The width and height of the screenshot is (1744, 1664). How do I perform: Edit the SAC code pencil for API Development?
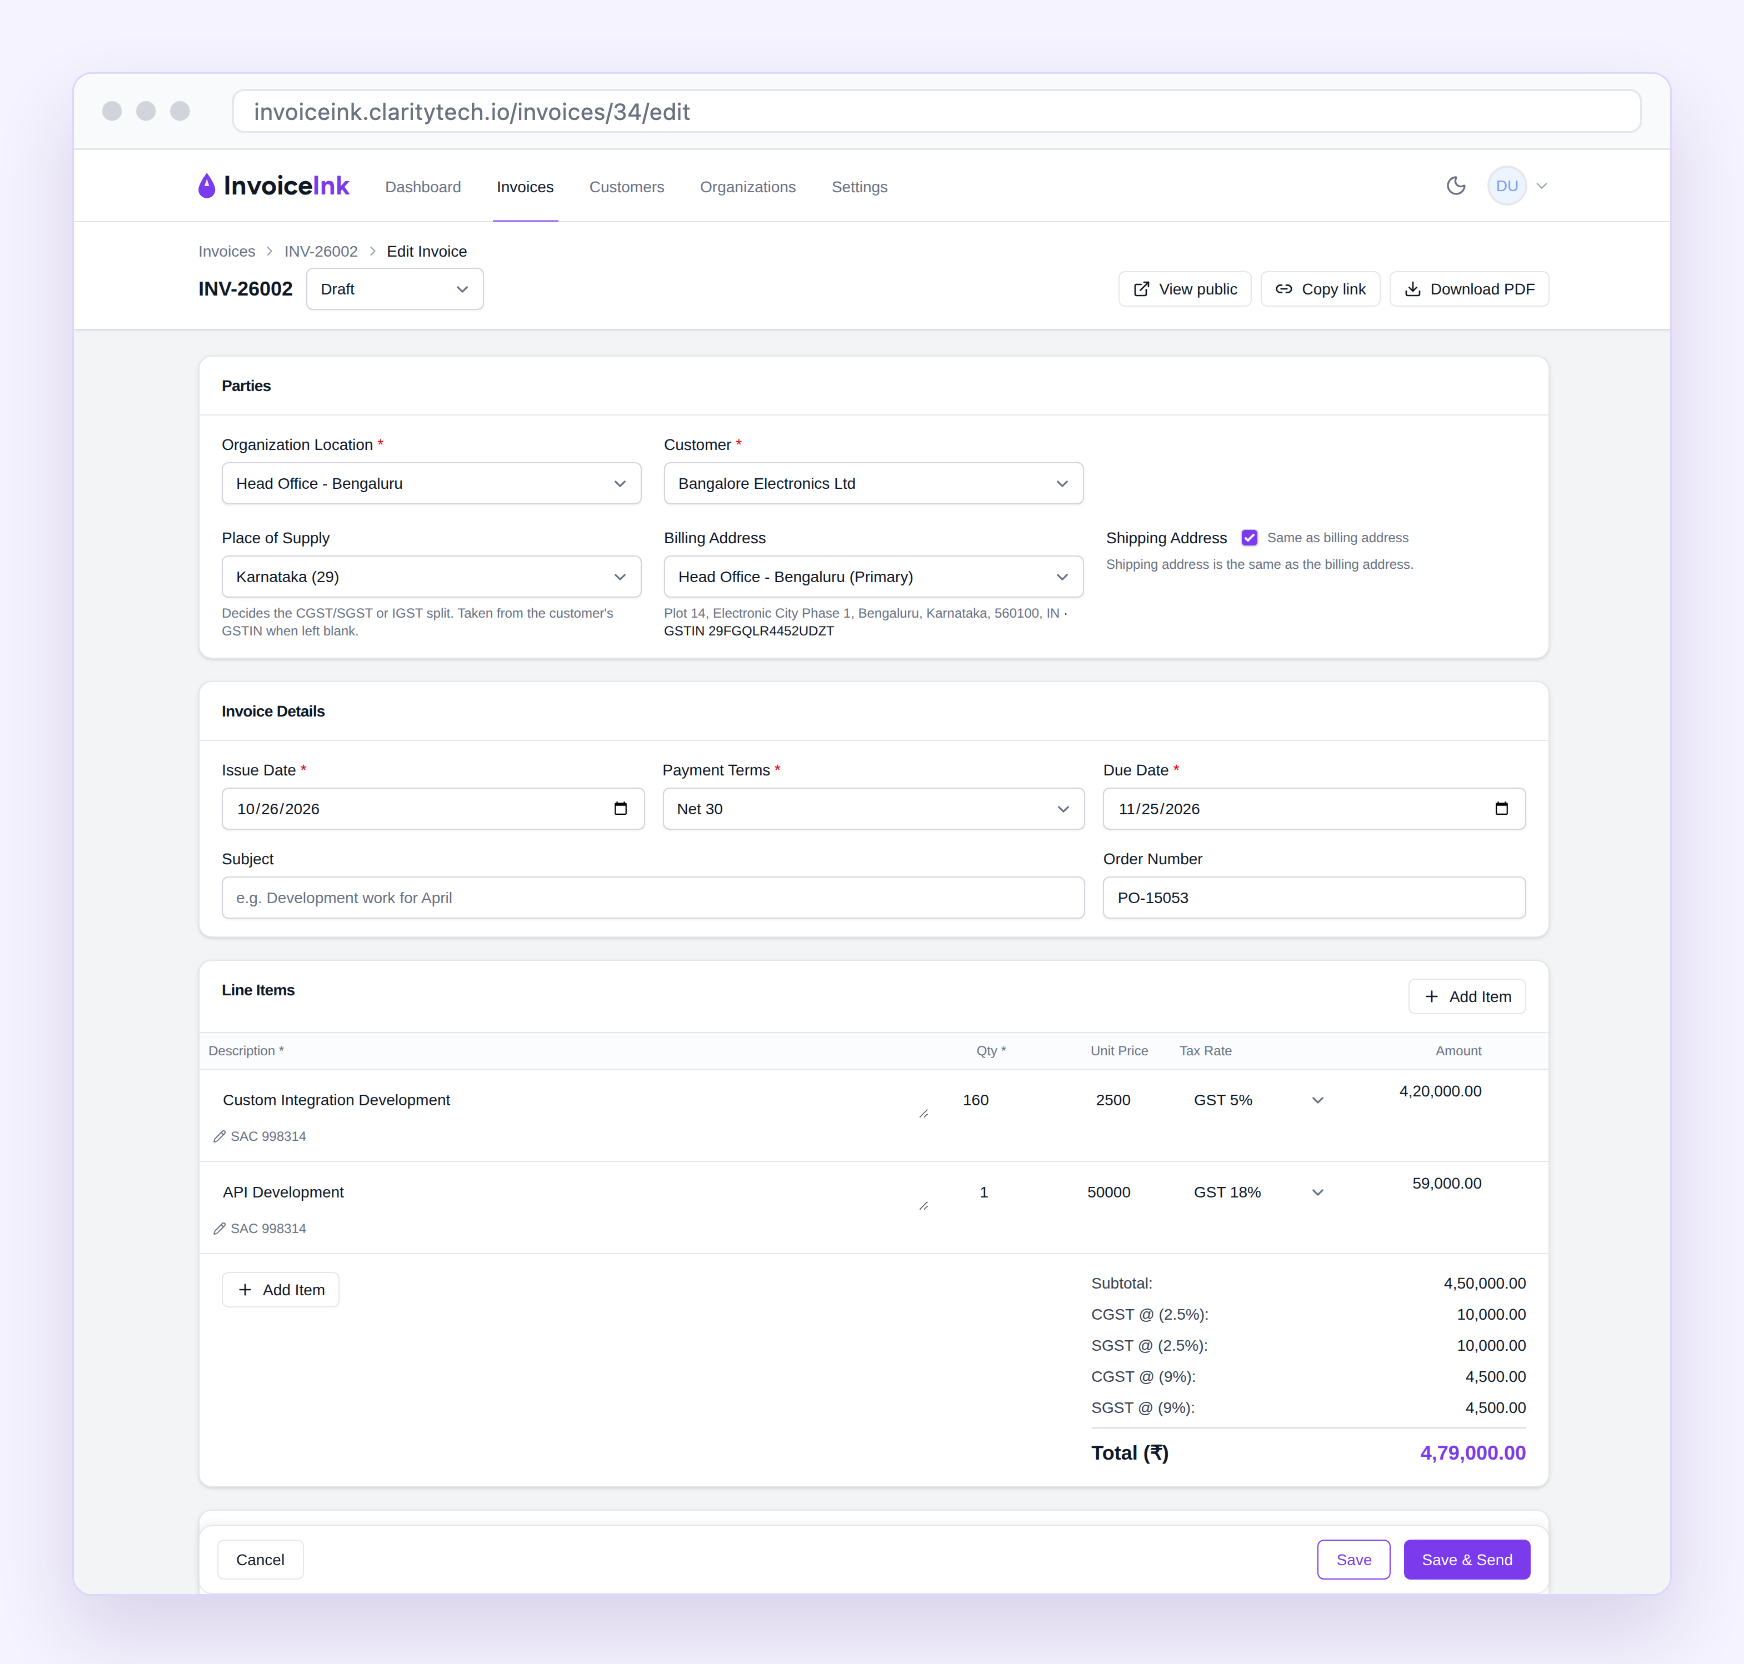[x=219, y=1228]
